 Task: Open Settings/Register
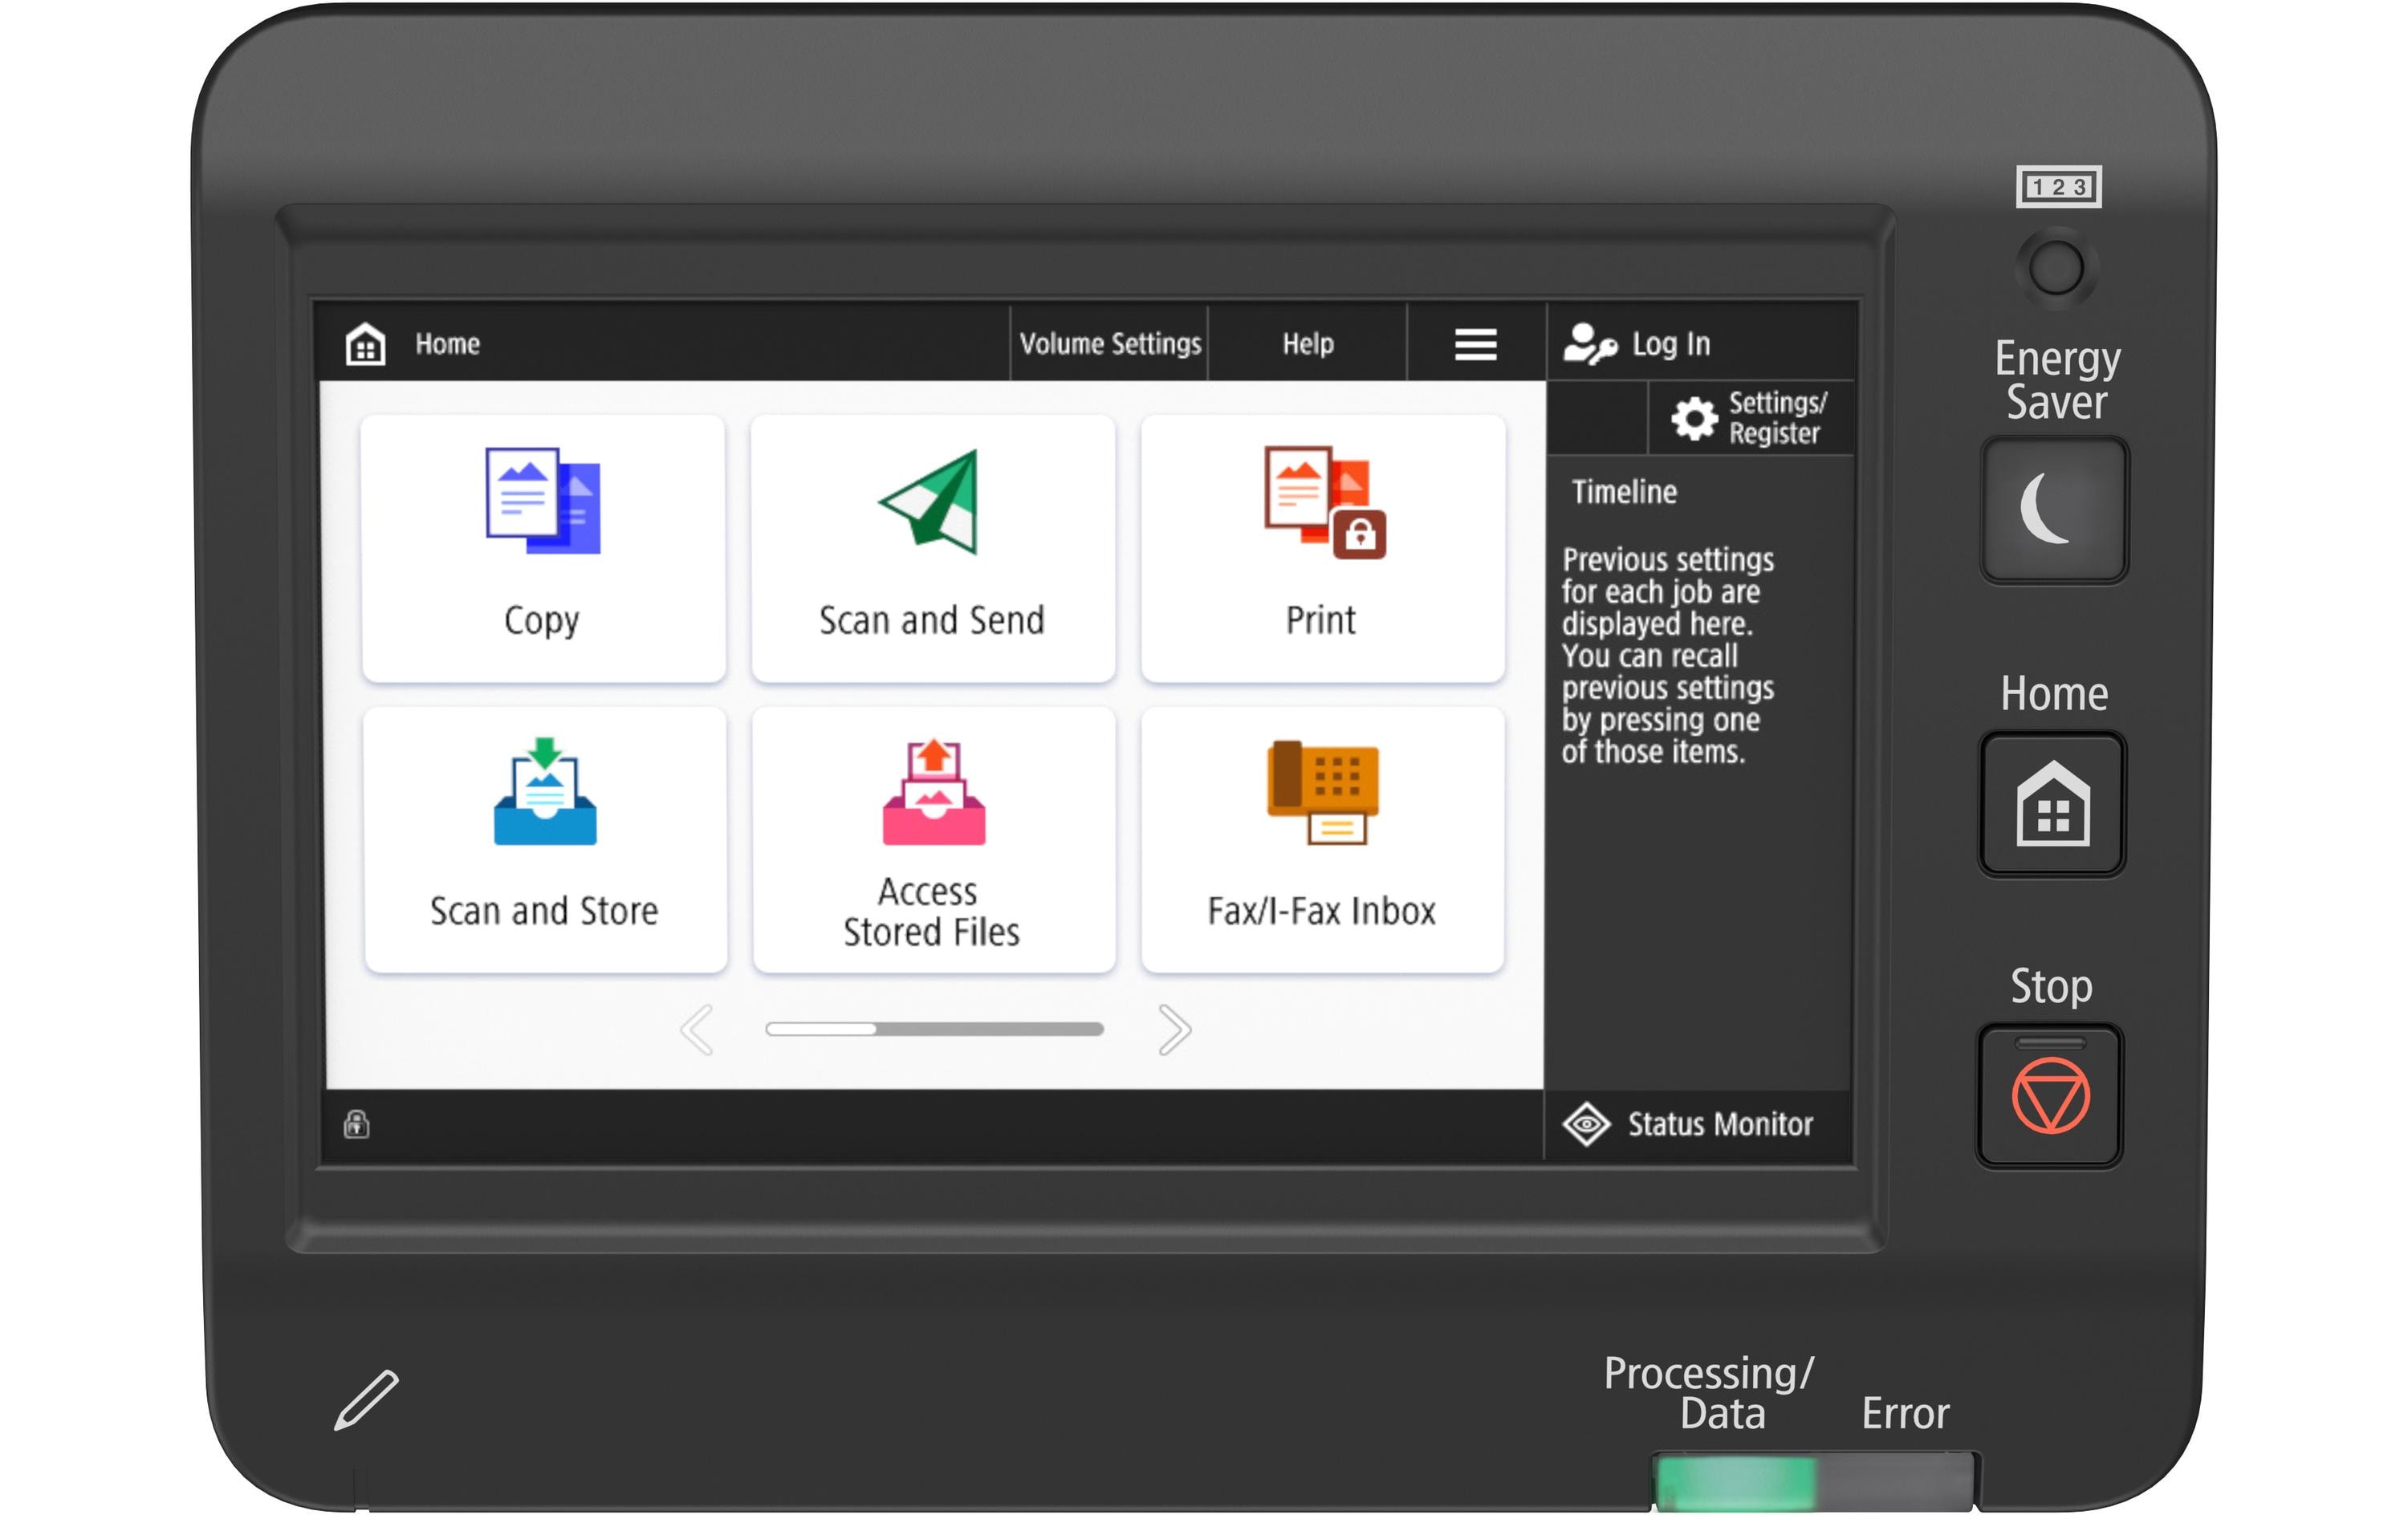[x=1751, y=418]
